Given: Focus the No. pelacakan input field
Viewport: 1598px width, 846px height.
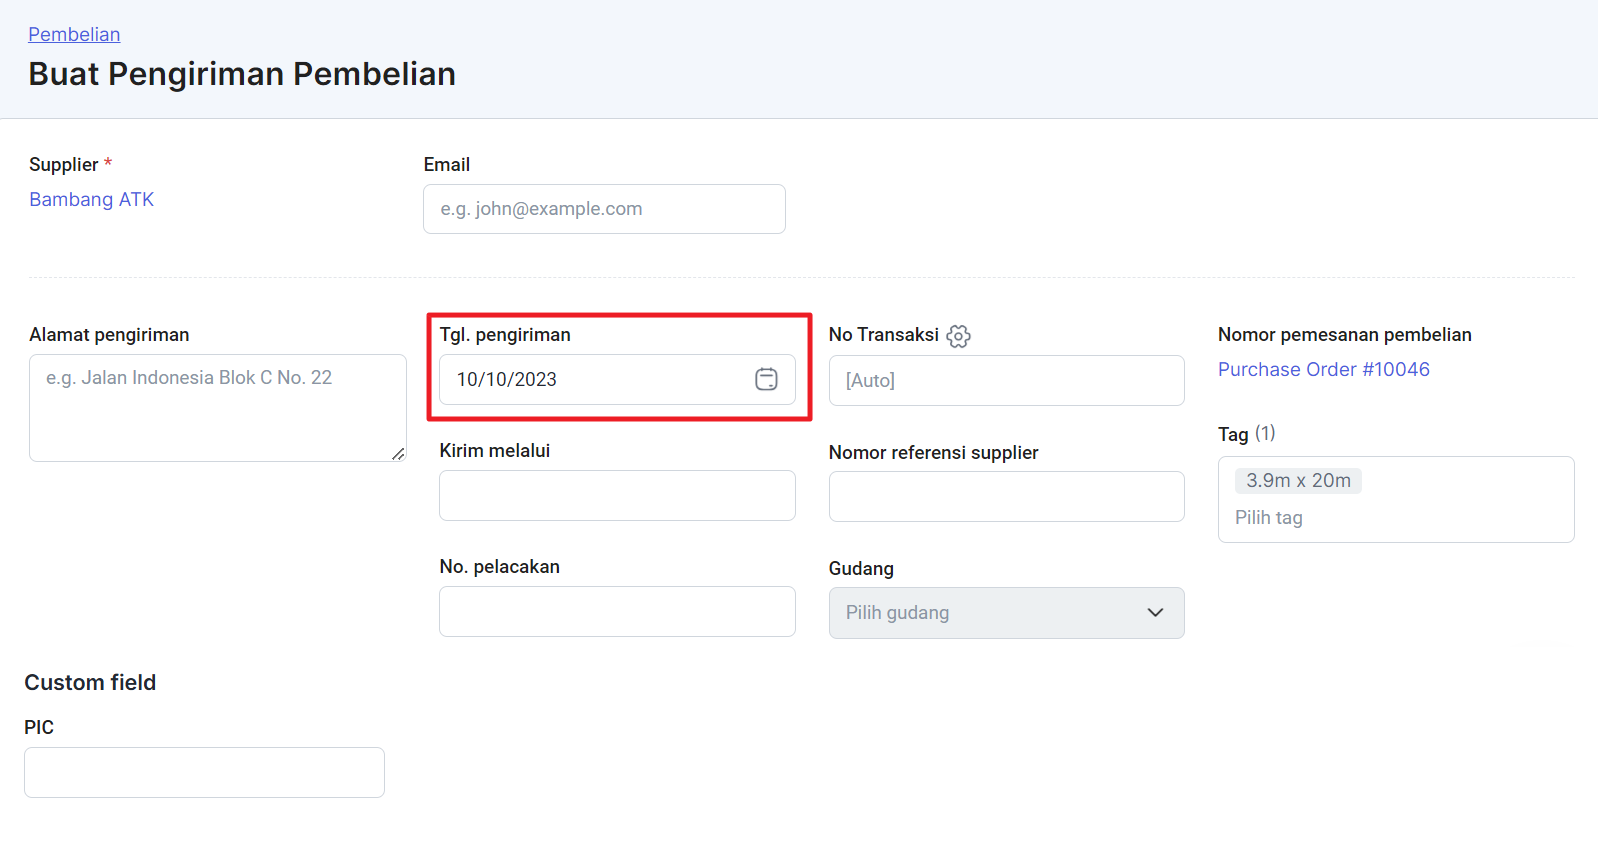Looking at the screenshot, I should click(617, 612).
